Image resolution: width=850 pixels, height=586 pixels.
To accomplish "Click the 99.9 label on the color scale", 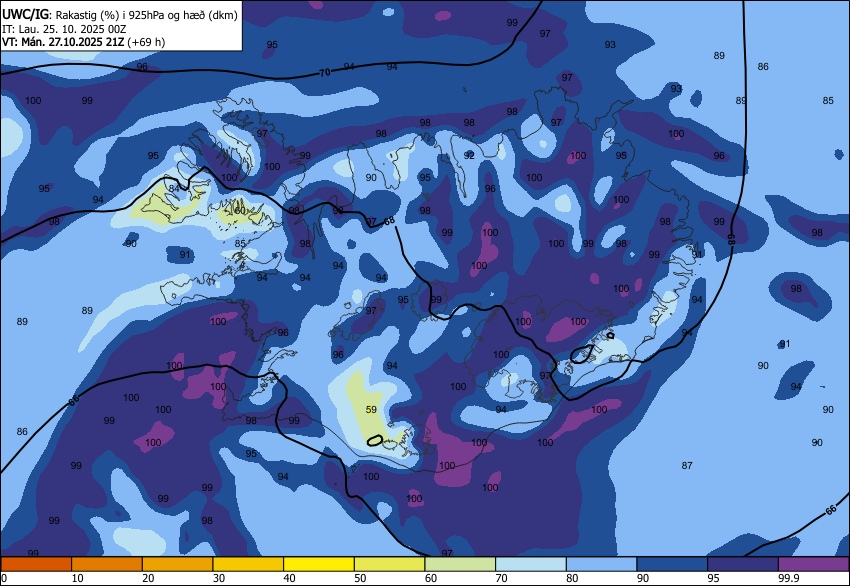I will (789, 578).
